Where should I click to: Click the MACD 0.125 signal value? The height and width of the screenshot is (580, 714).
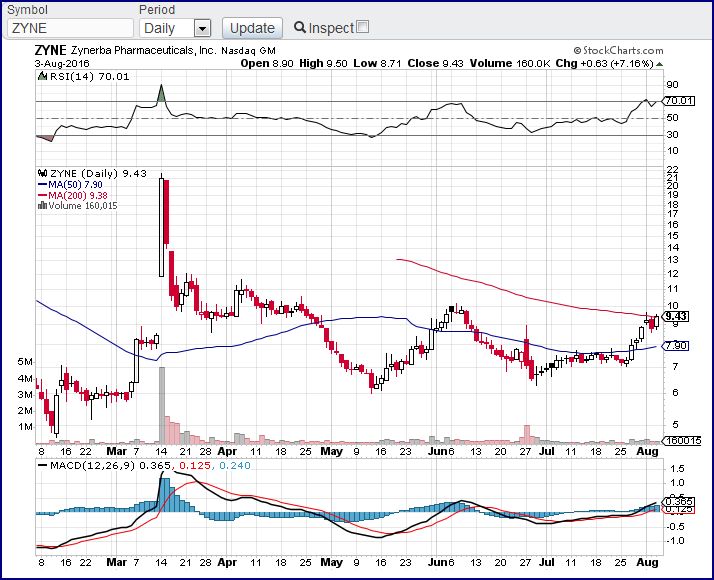(x=195, y=466)
